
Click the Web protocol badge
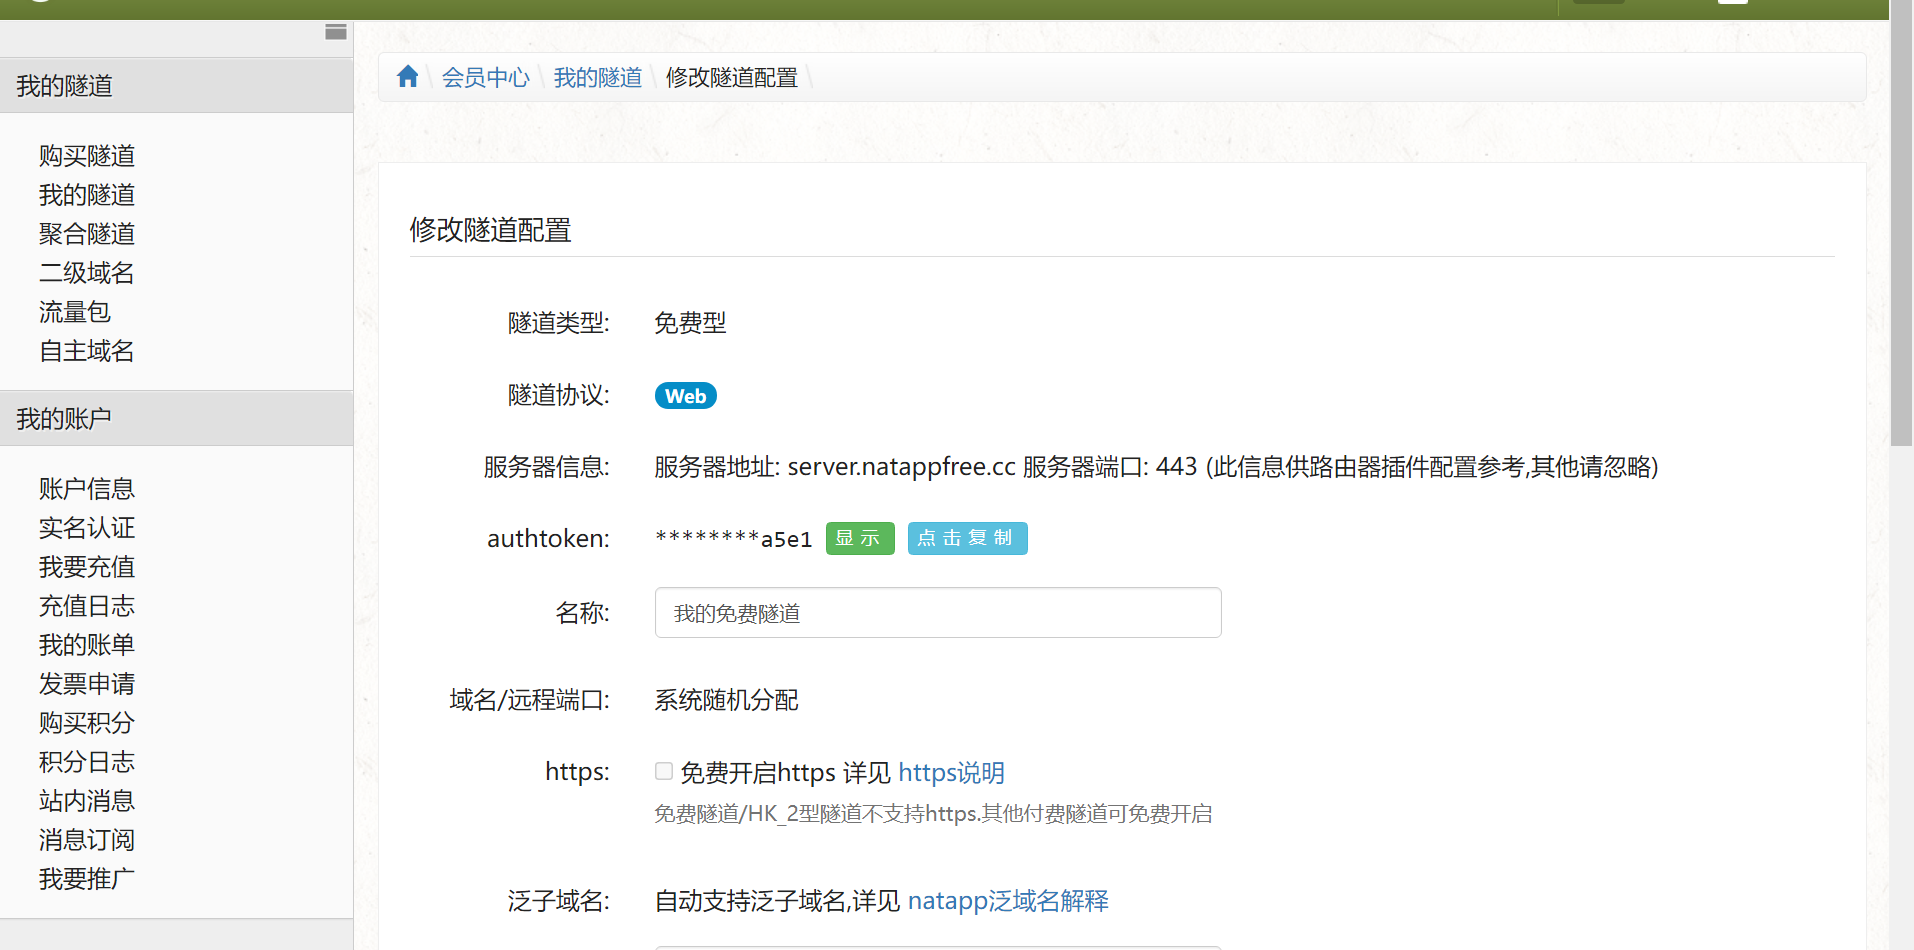(x=686, y=396)
